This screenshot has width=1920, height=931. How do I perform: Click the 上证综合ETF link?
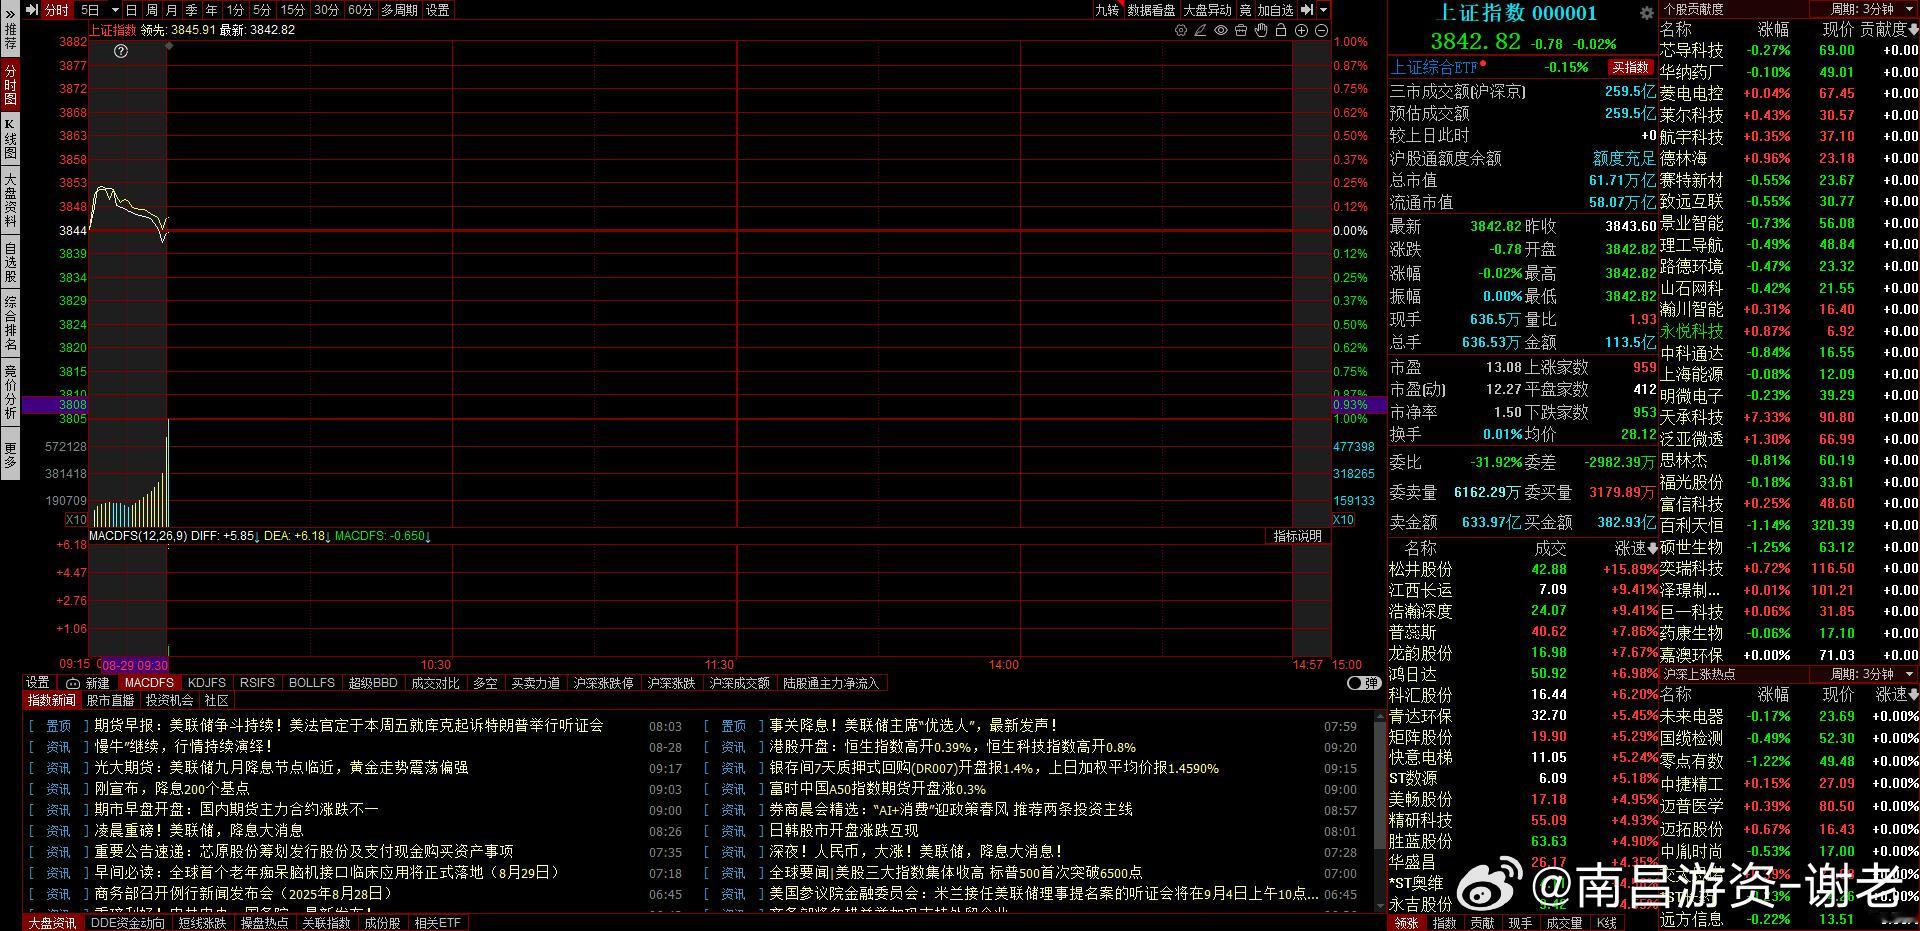[x=1434, y=67]
